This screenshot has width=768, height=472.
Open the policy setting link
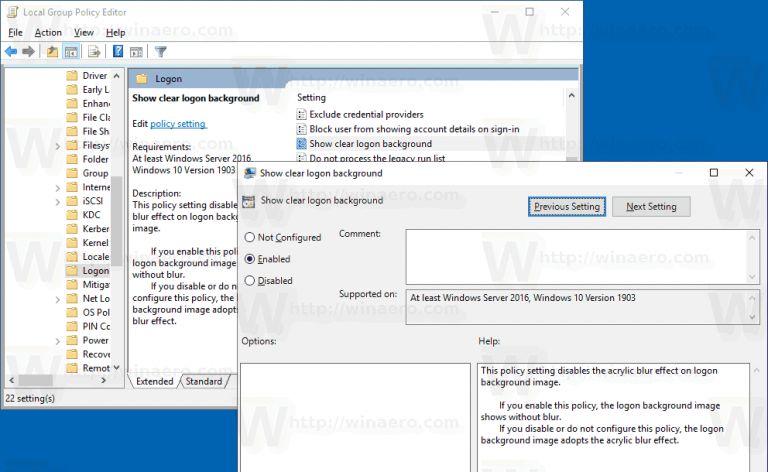[178, 124]
